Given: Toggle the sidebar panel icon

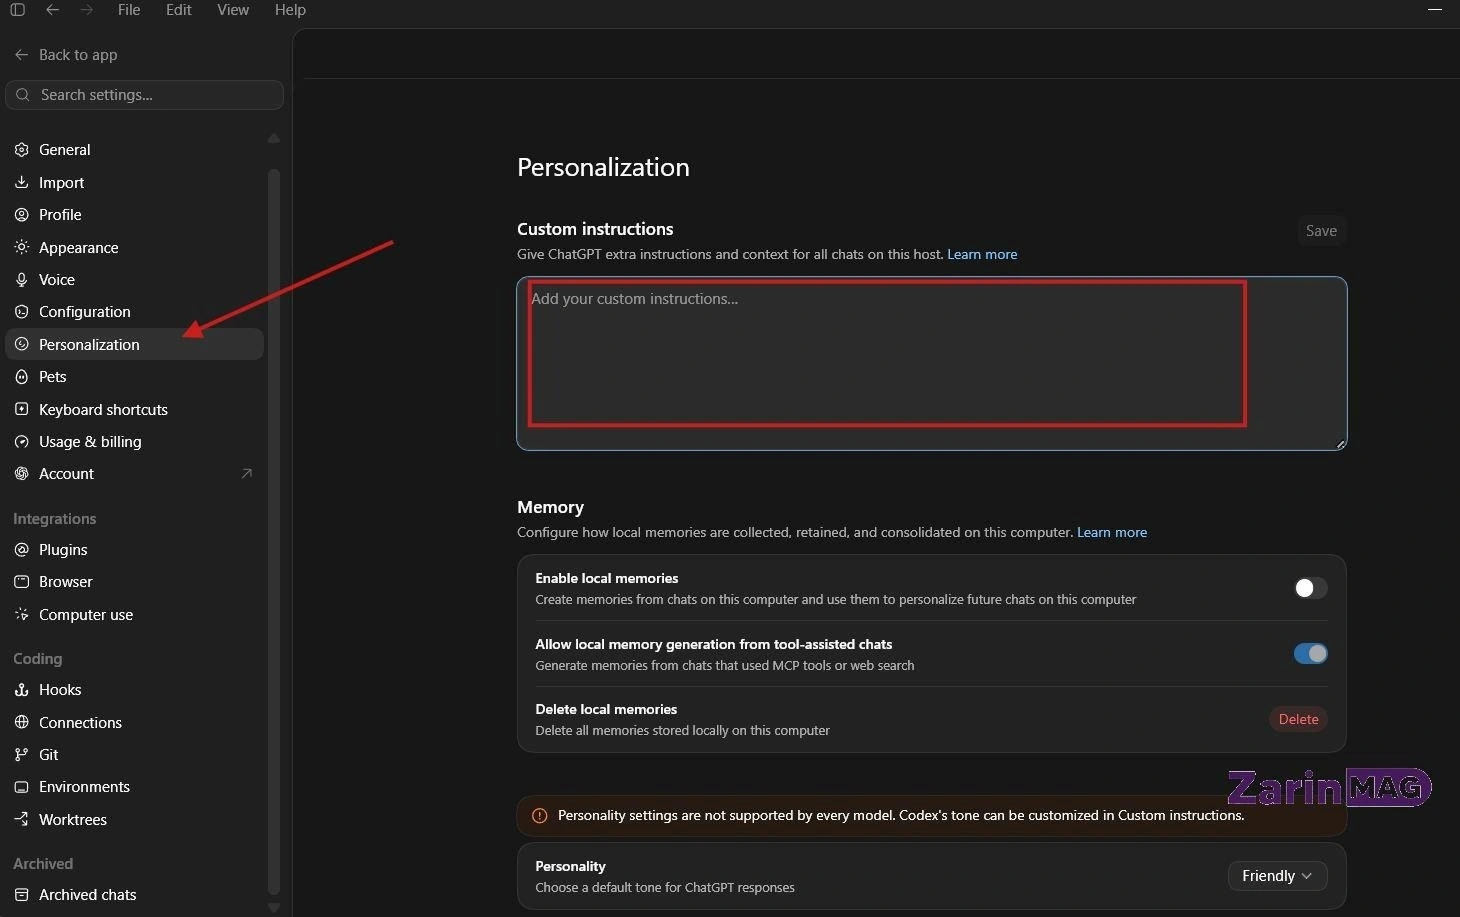Looking at the screenshot, I should (x=17, y=10).
